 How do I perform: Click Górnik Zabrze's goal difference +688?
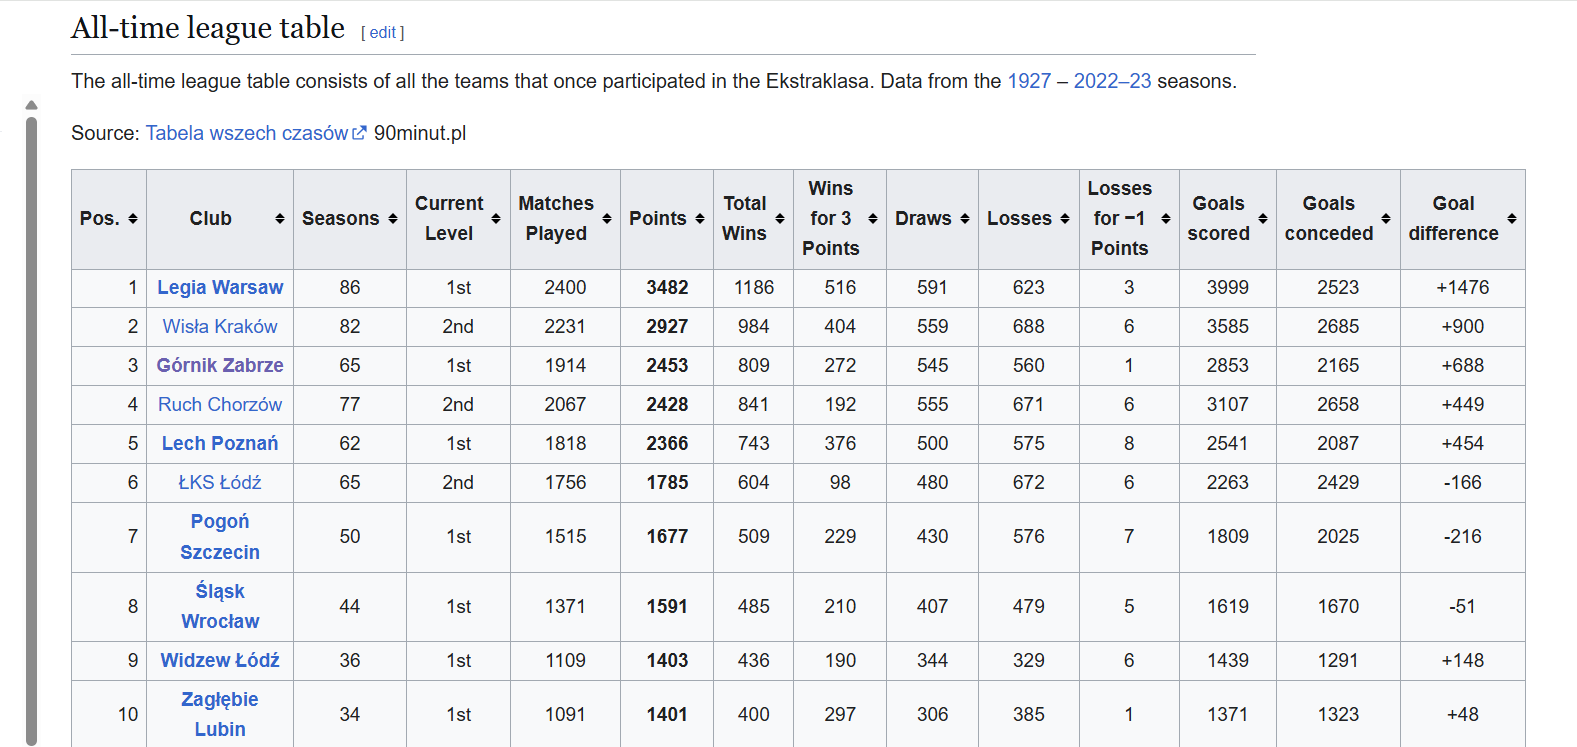[1463, 366]
